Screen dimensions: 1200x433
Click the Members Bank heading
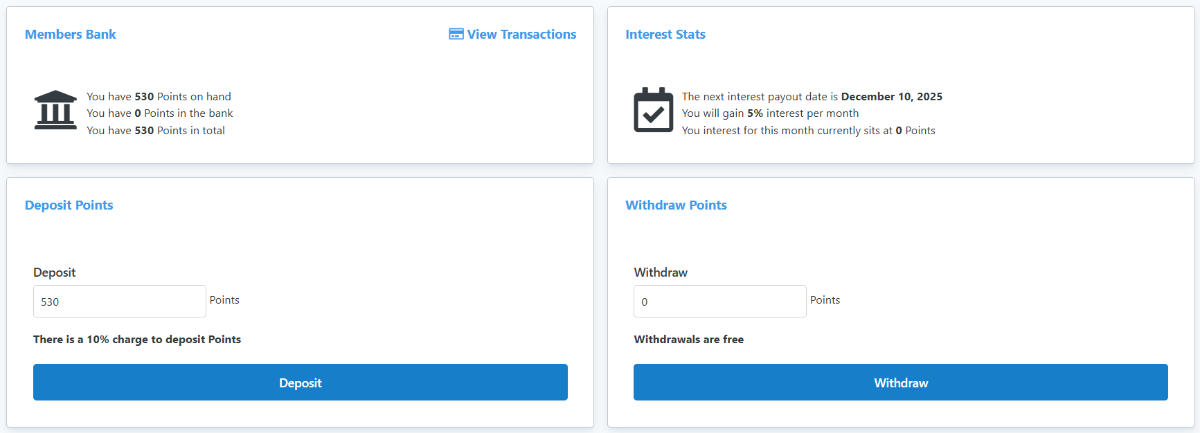click(x=70, y=34)
